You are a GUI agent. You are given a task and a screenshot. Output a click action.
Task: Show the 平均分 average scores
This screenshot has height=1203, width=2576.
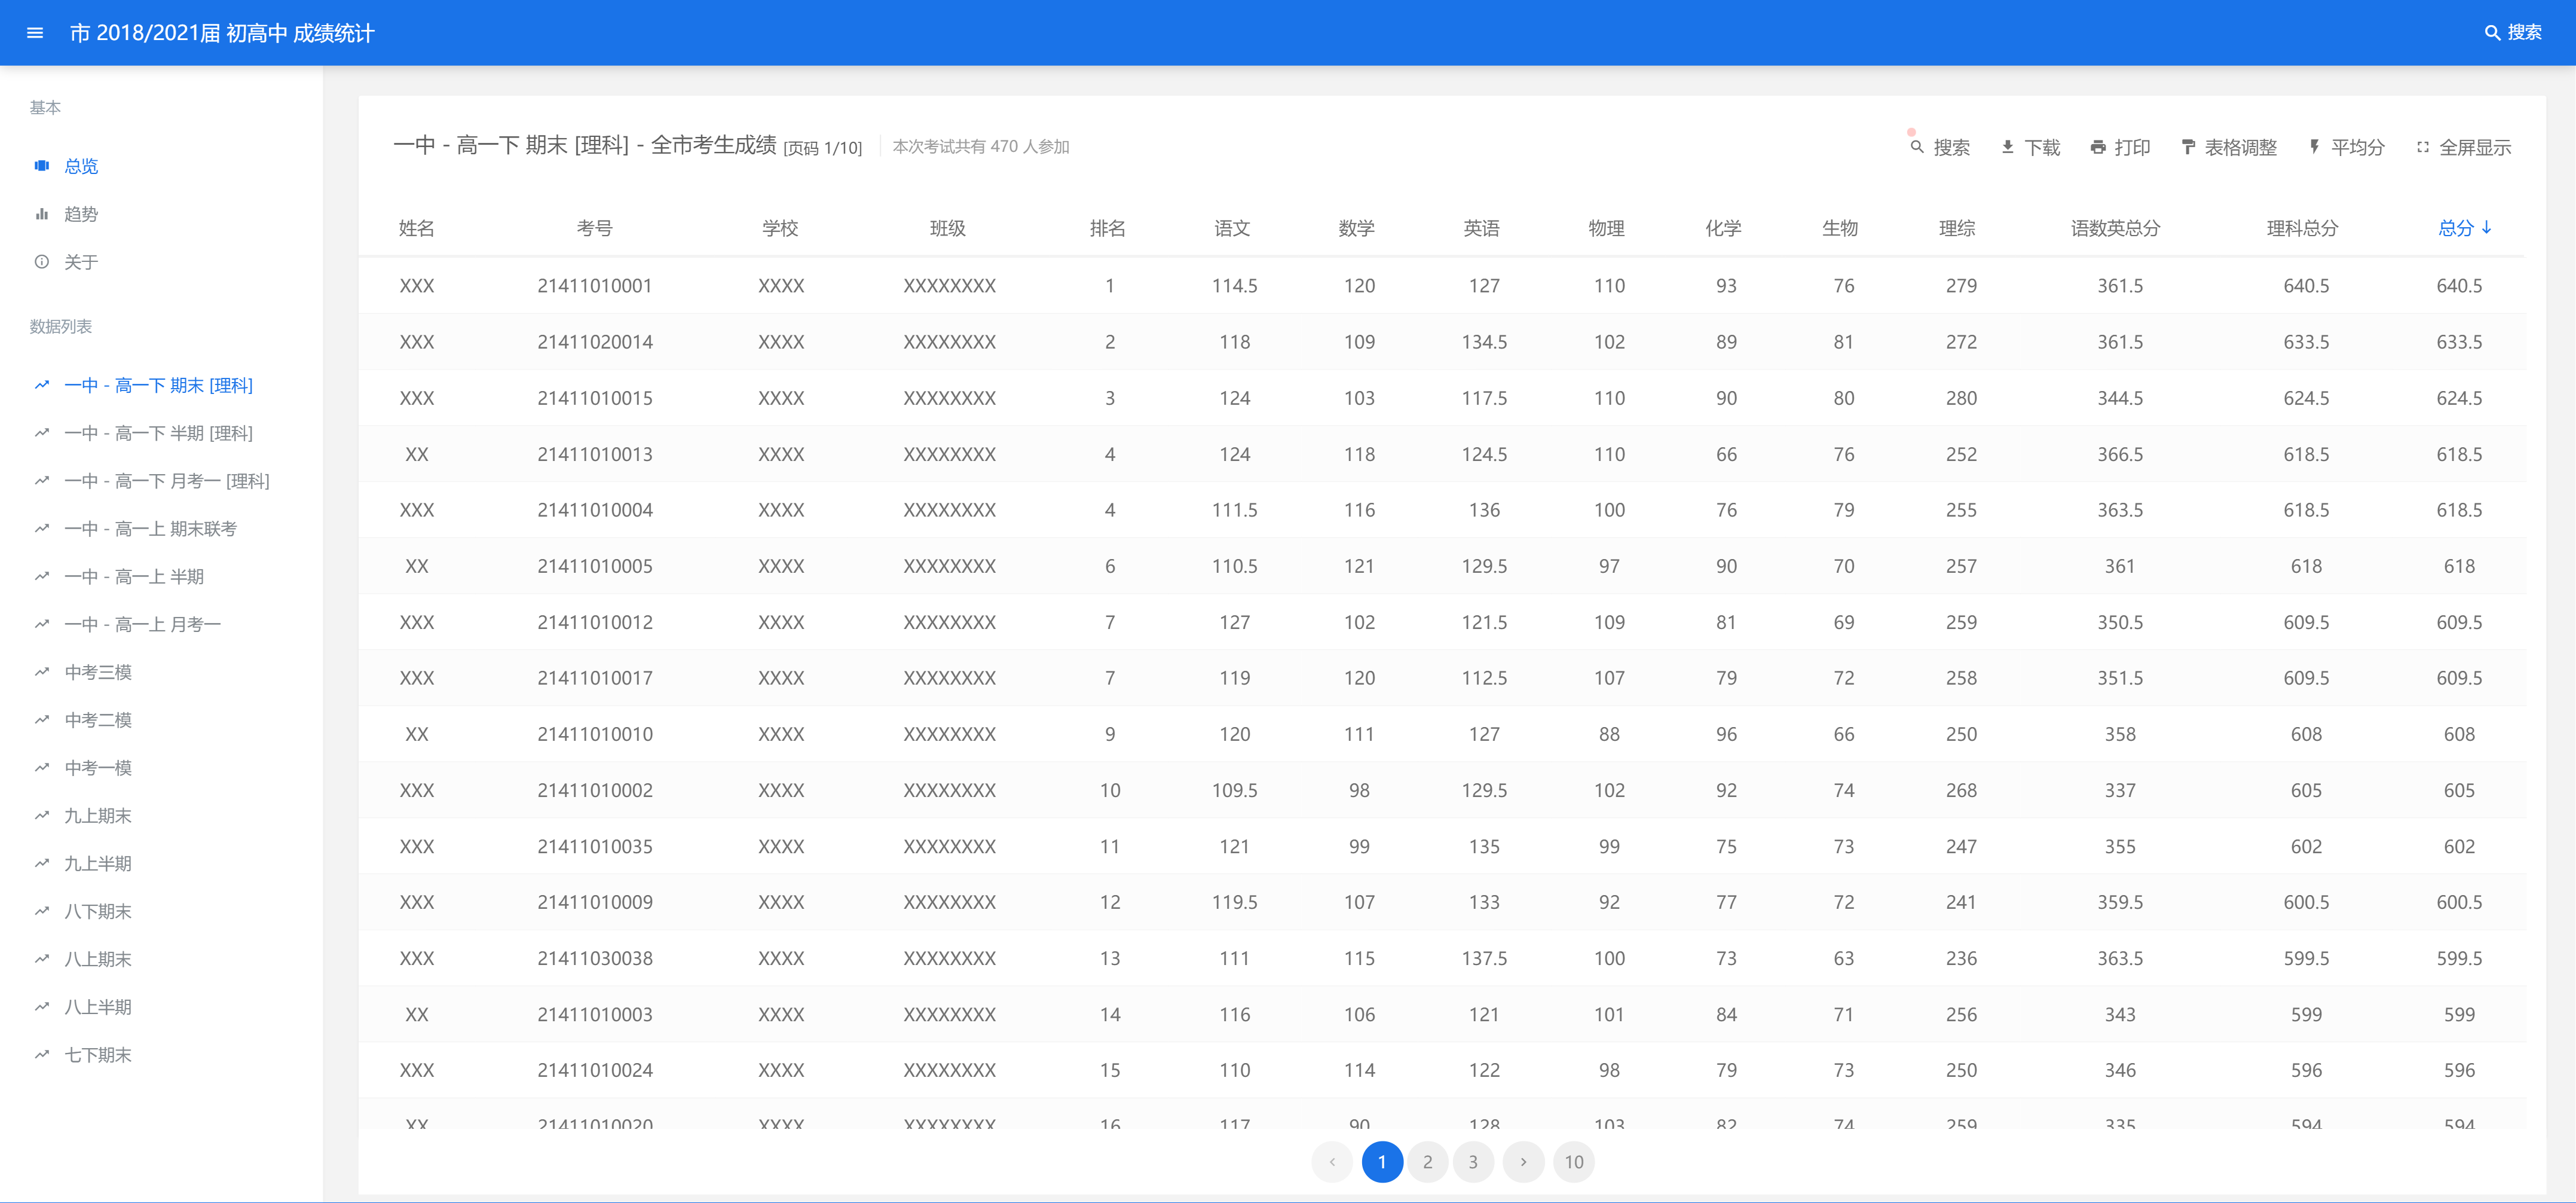[2346, 147]
